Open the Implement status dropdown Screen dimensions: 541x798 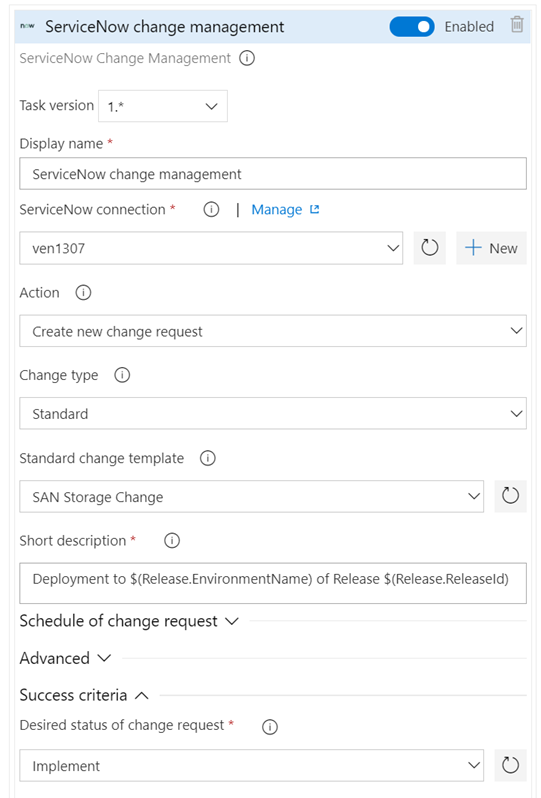coord(251,765)
